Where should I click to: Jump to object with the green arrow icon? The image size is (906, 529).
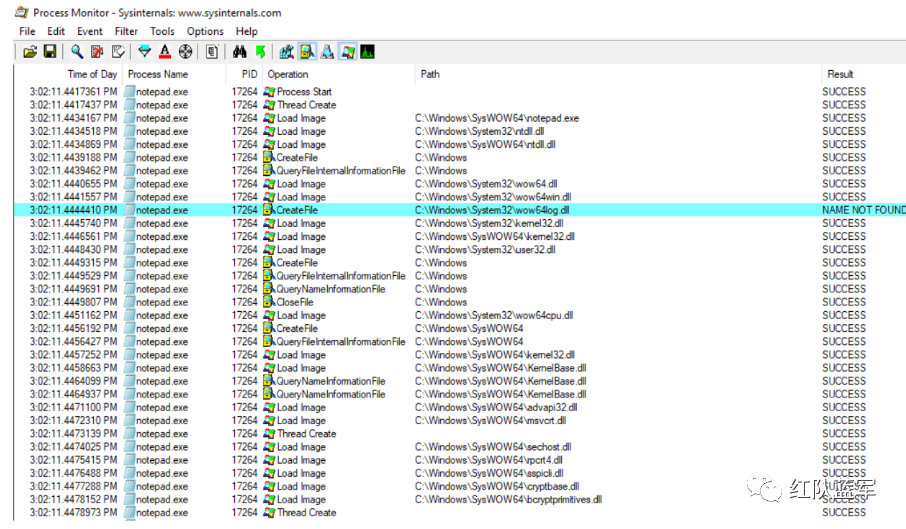click(261, 52)
